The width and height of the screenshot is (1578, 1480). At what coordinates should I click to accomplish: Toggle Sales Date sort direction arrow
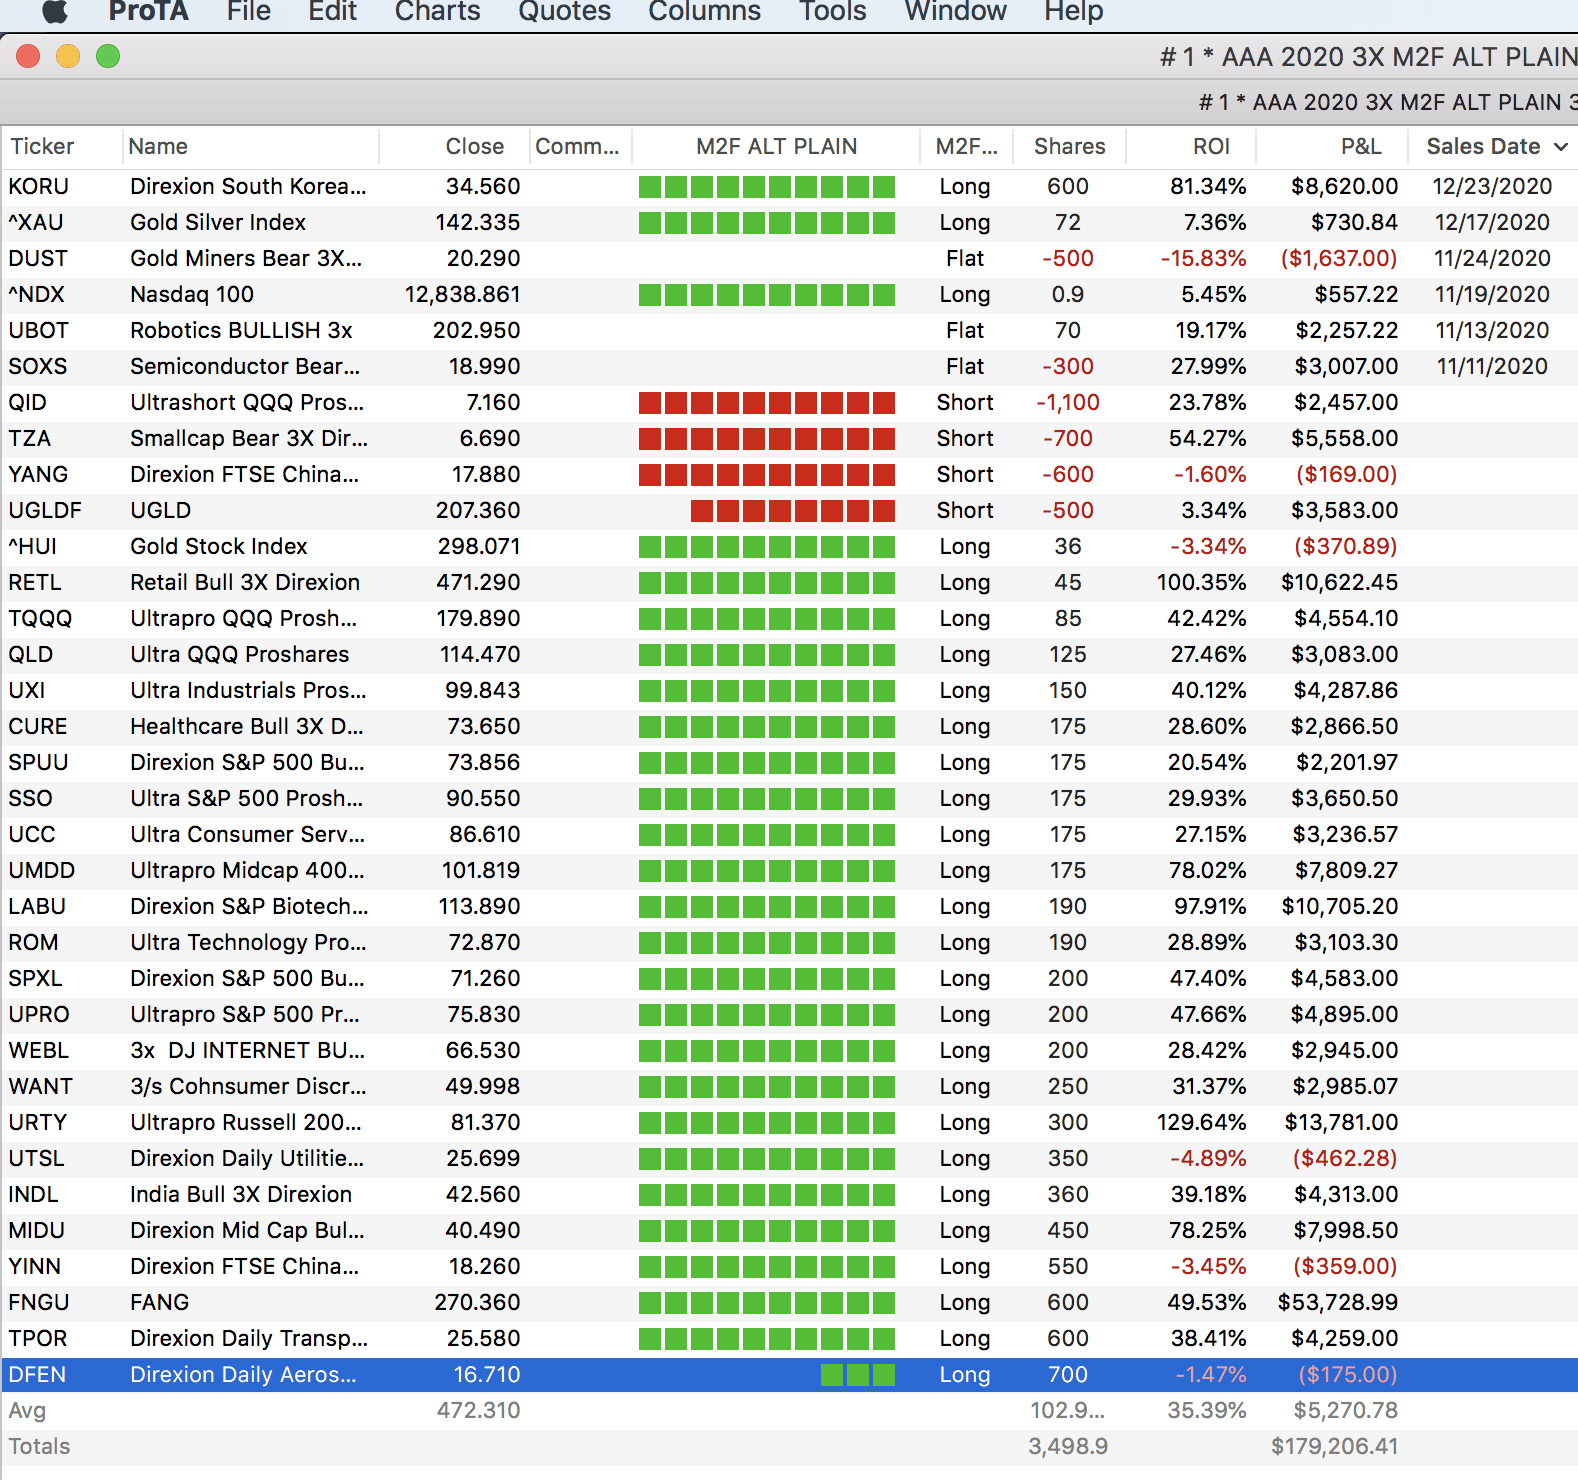click(1560, 147)
